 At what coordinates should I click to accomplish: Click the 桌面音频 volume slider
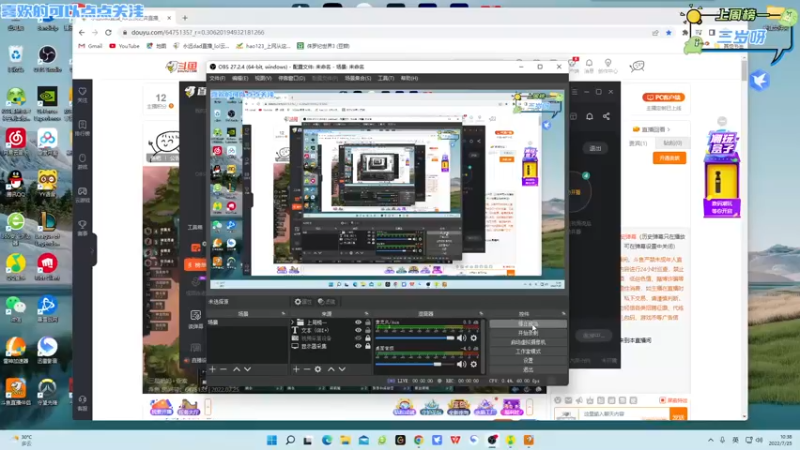point(414,364)
